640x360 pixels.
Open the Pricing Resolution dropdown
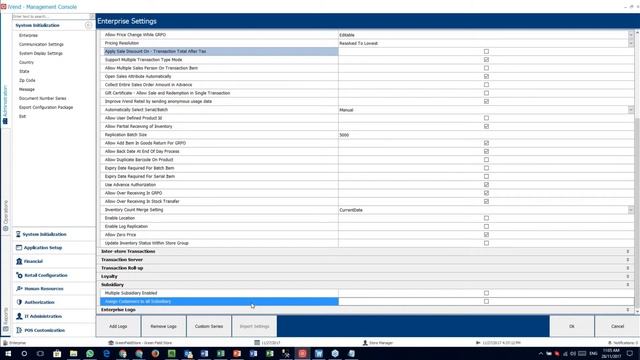coord(631,43)
